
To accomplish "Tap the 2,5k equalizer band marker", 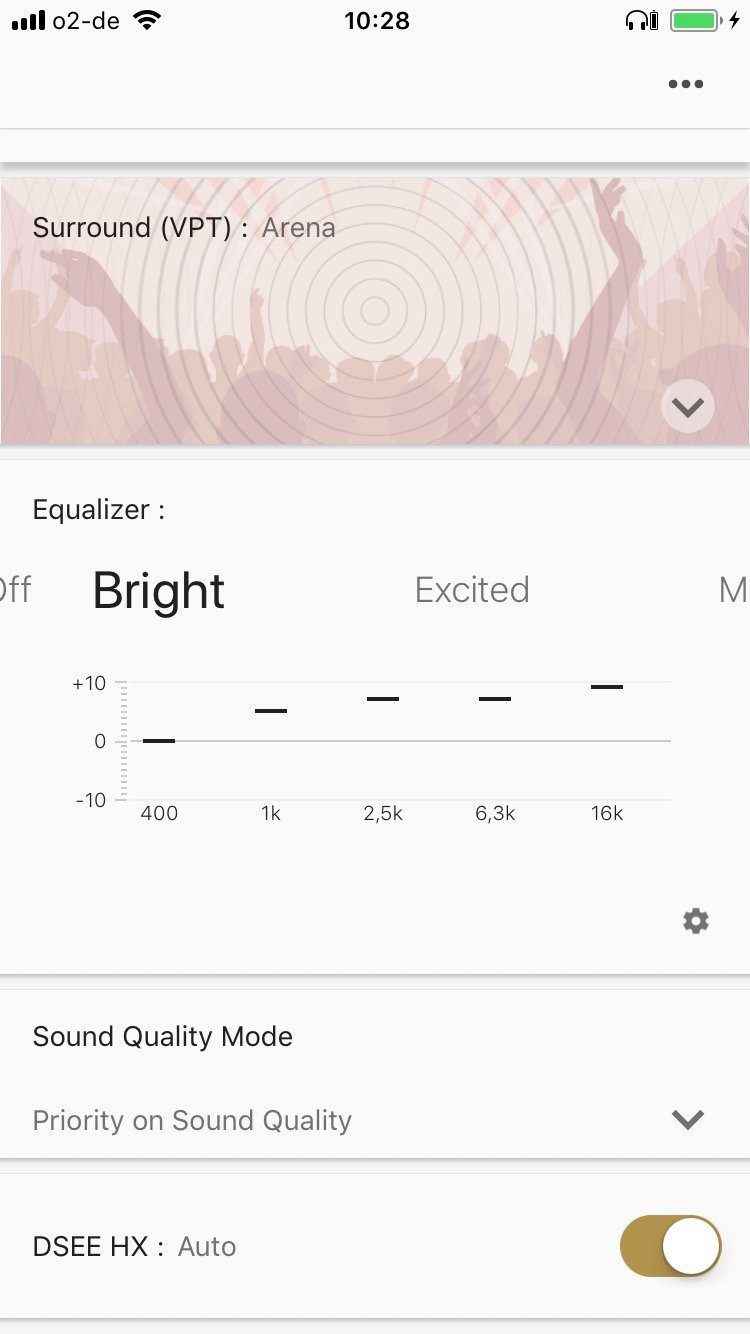I will point(383,698).
